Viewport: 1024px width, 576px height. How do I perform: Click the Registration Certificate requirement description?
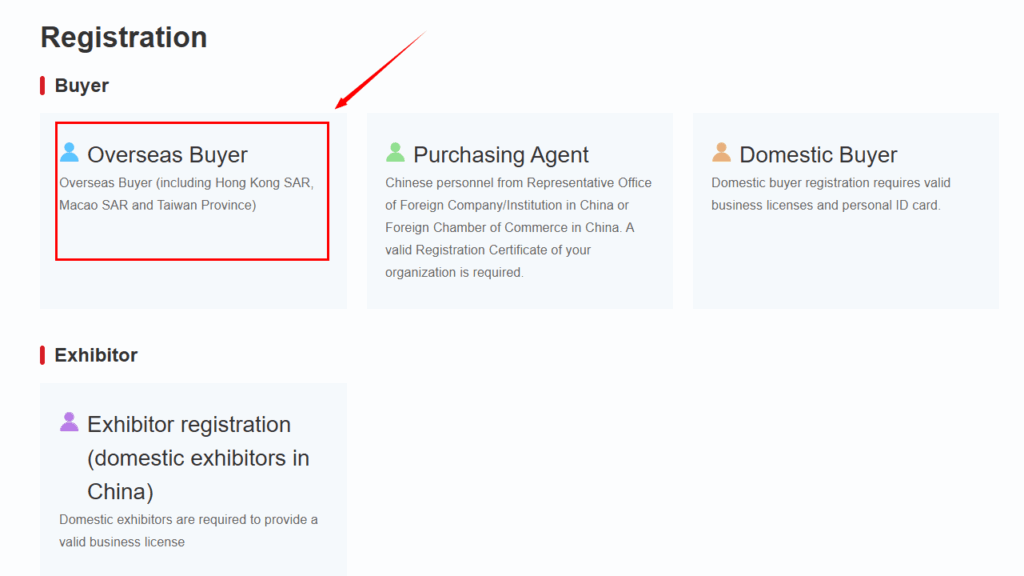click(x=519, y=227)
